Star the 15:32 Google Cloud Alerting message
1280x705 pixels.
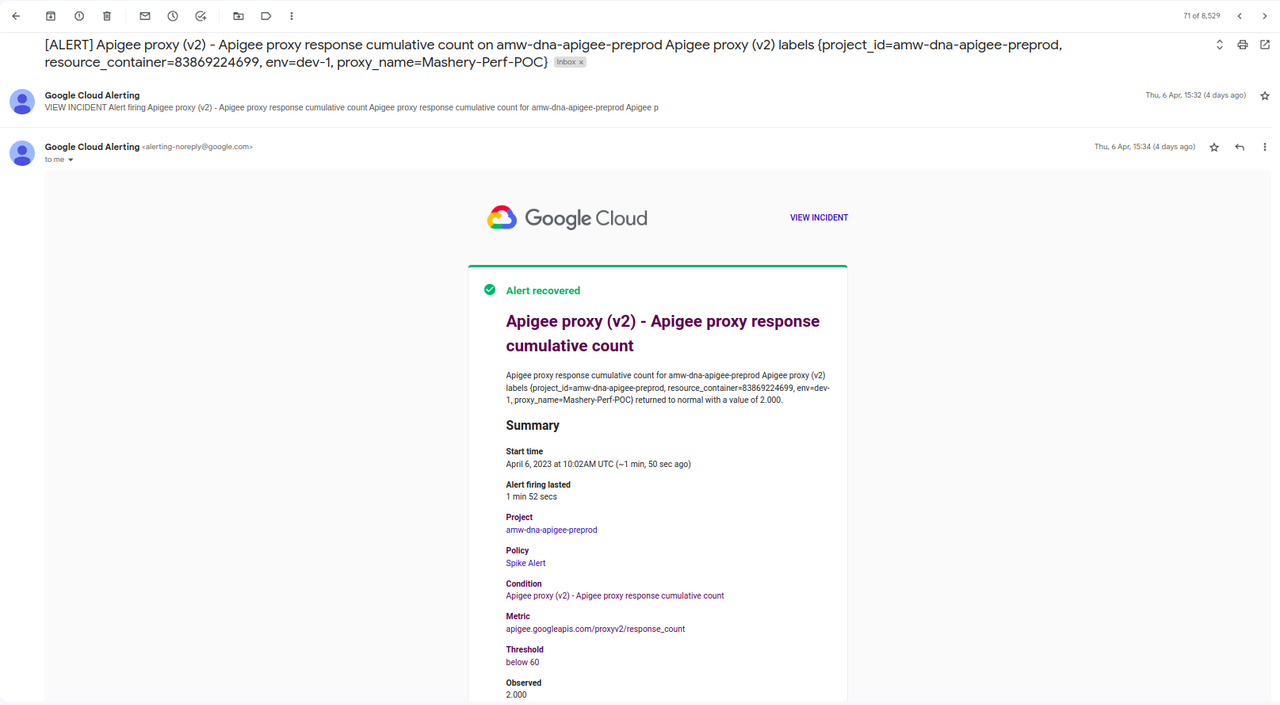pyautogui.click(x=1265, y=96)
